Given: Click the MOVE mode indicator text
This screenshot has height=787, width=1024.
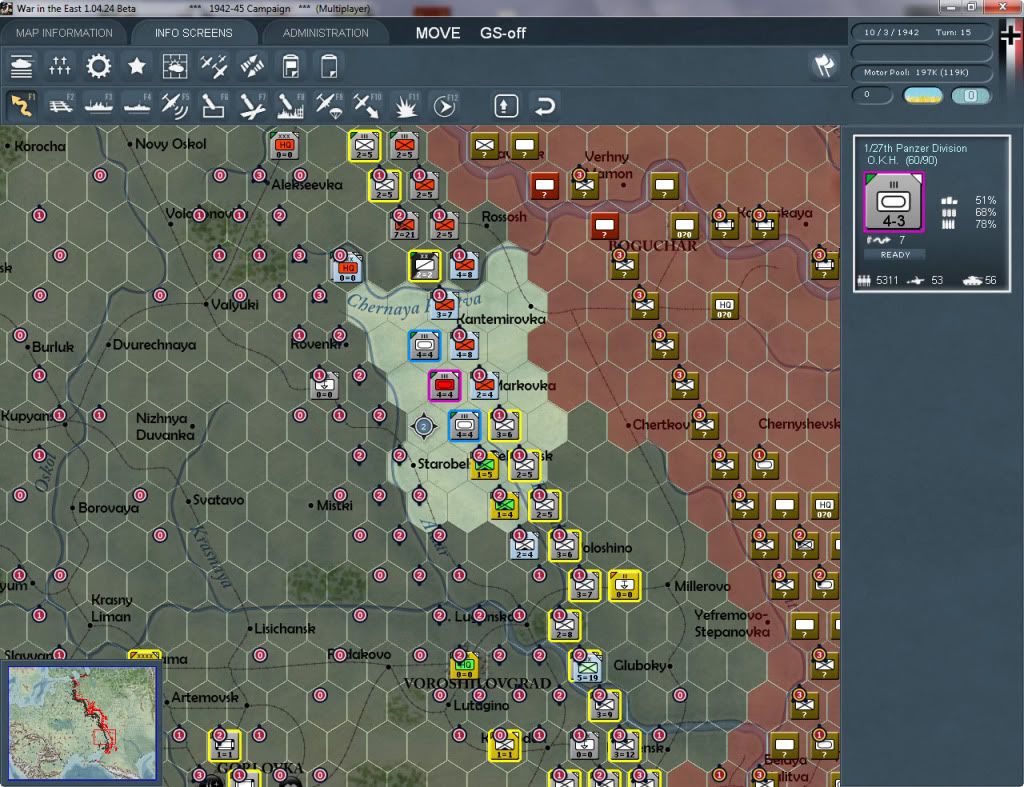Looking at the screenshot, I should coord(438,33).
